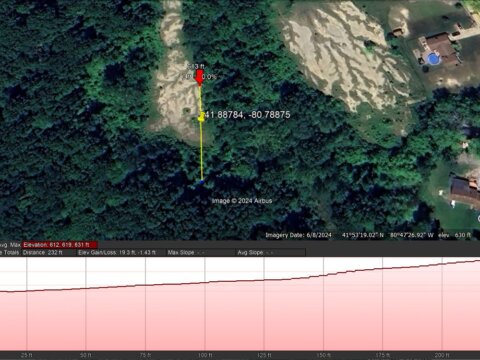480x360 pixels.
Task: Click the elevation profile at the 150 ft gridline
Action: [x=323, y=275]
